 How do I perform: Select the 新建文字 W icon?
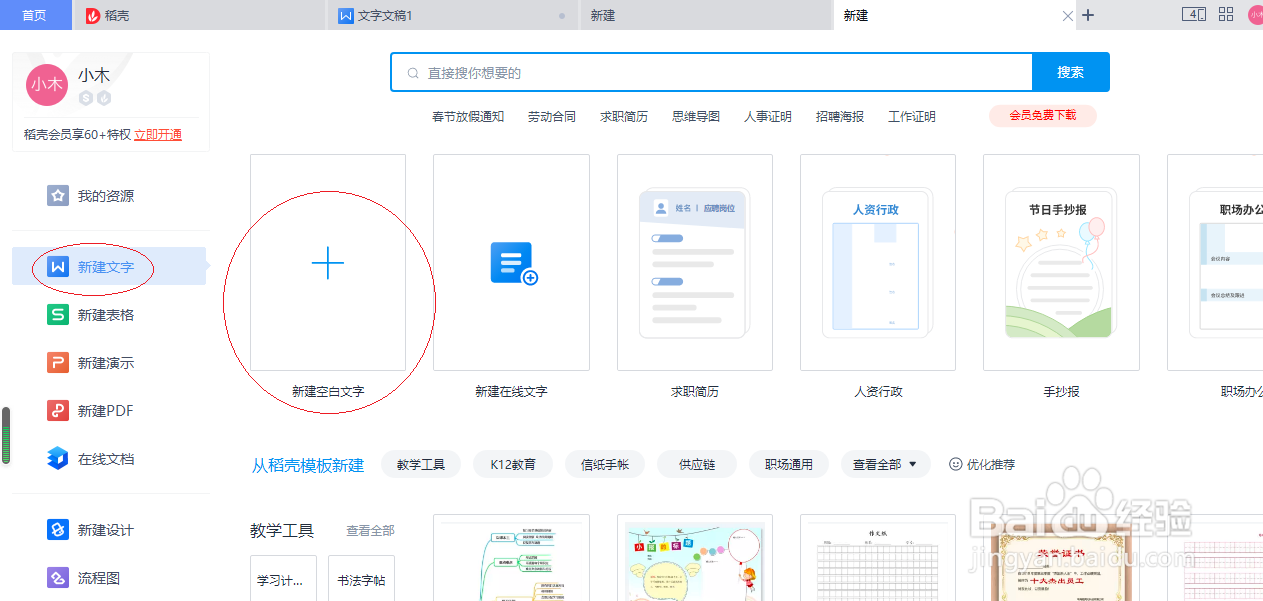coord(58,267)
